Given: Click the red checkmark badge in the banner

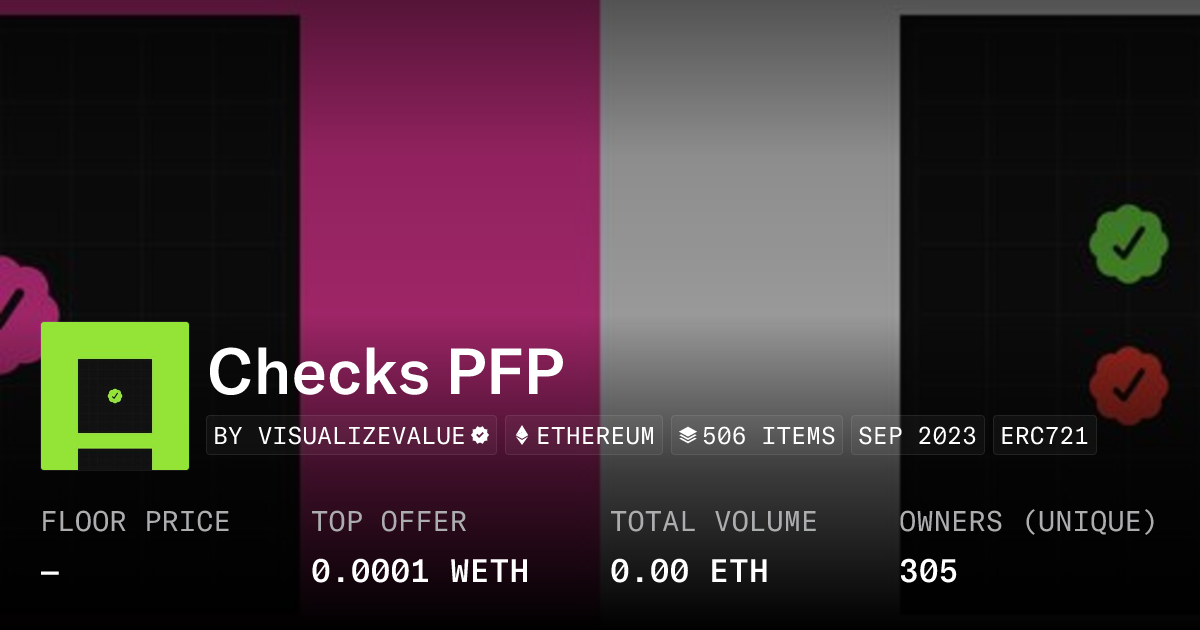Looking at the screenshot, I should click(1128, 384).
